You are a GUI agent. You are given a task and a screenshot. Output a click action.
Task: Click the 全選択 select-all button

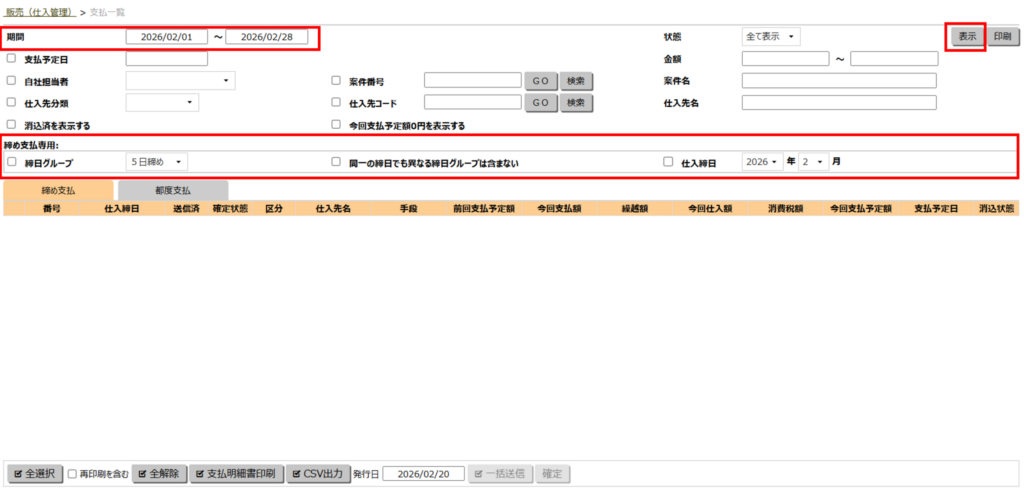[35, 473]
